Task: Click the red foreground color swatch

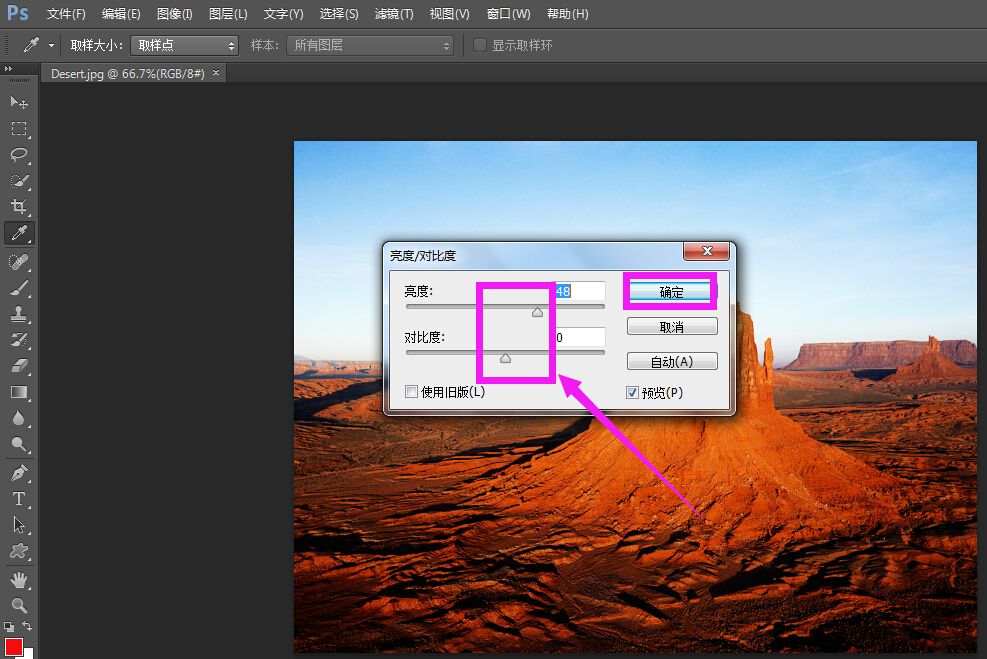Action: coord(13,646)
